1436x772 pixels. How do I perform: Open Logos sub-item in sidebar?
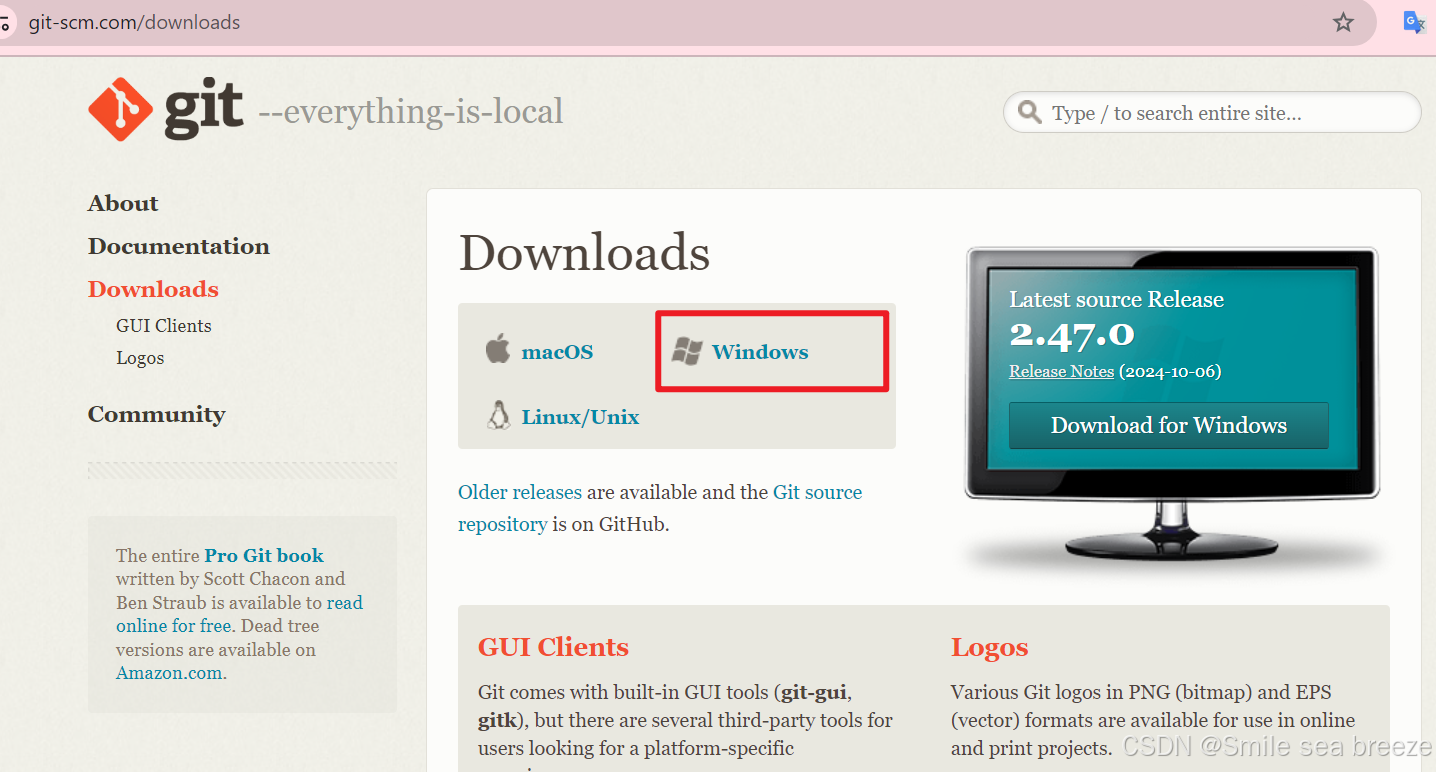pos(140,358)
